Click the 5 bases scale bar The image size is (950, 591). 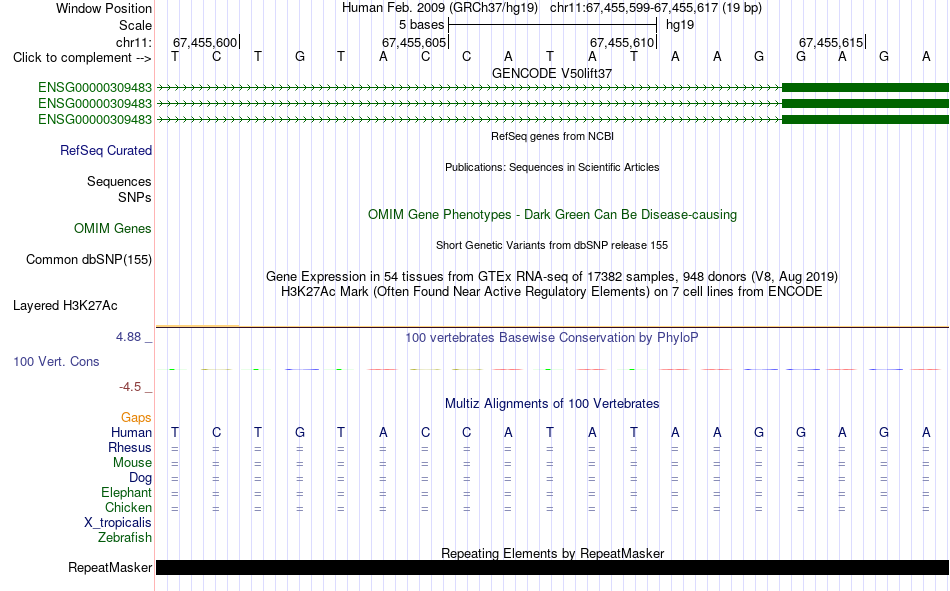coord(552,25)
